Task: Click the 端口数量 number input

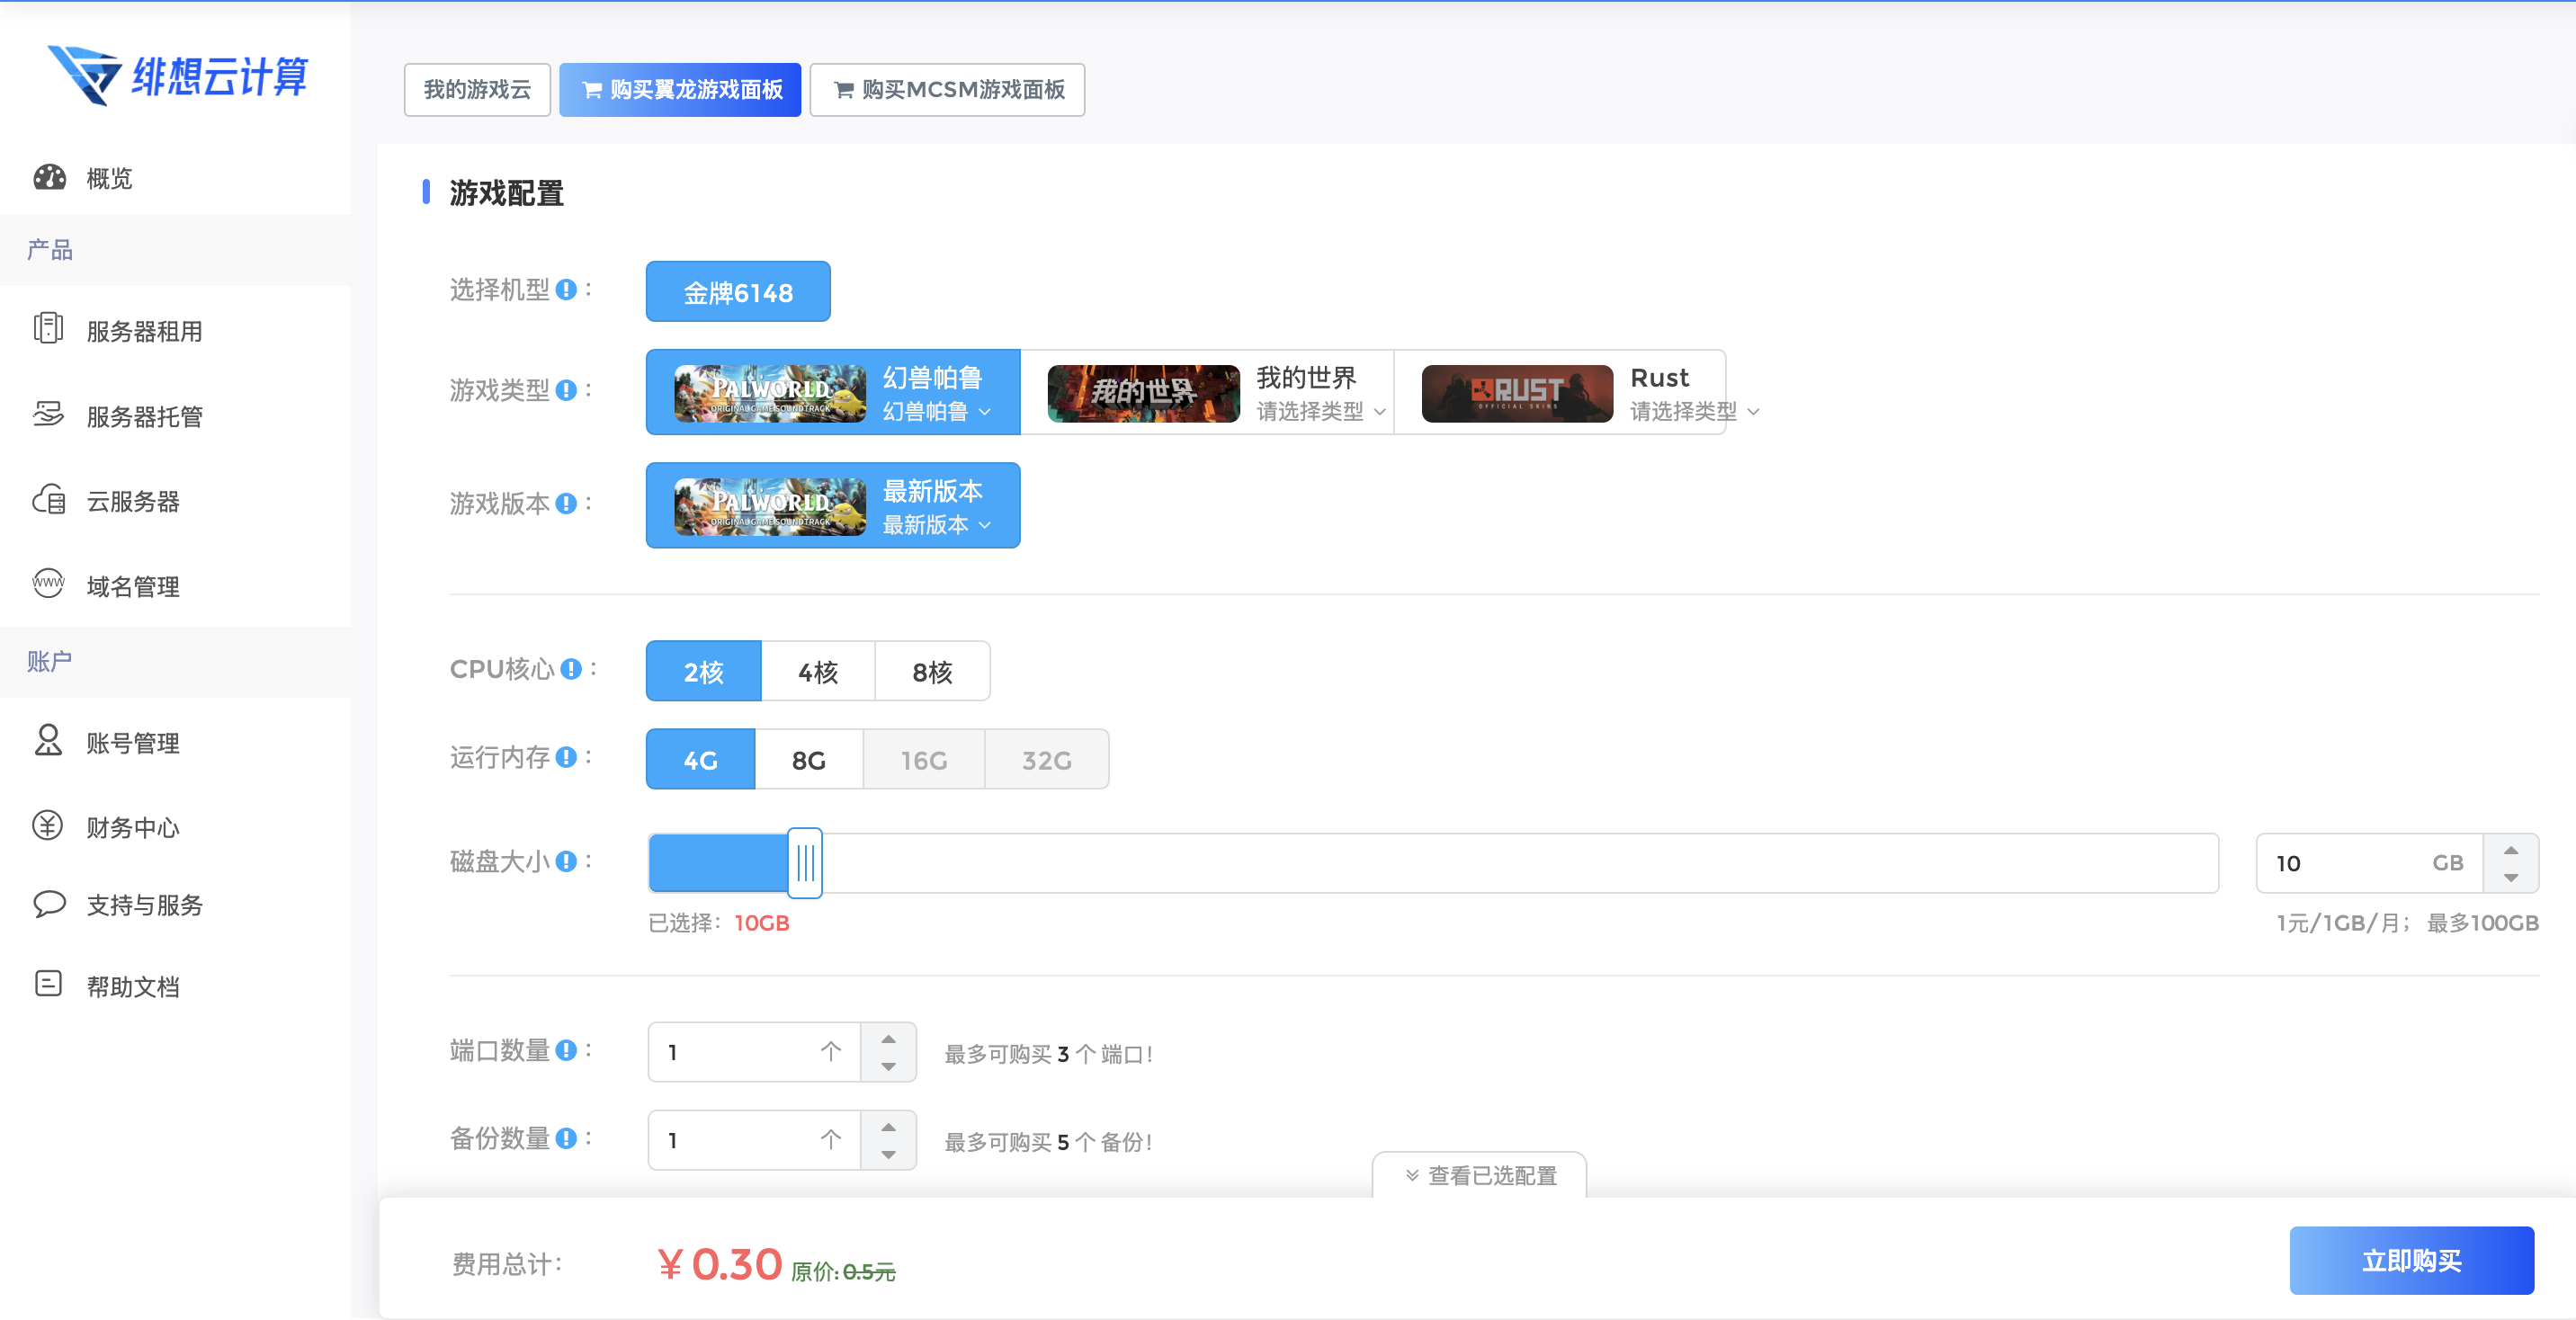Action: click(x=754, y=1052)
